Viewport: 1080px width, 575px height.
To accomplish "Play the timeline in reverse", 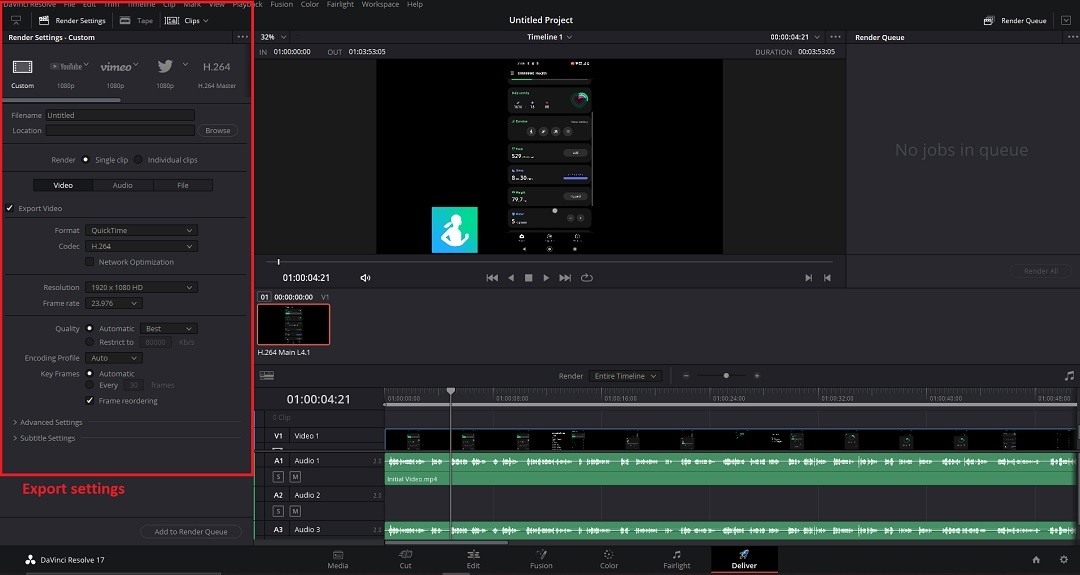I will click(x=510, y=278).
